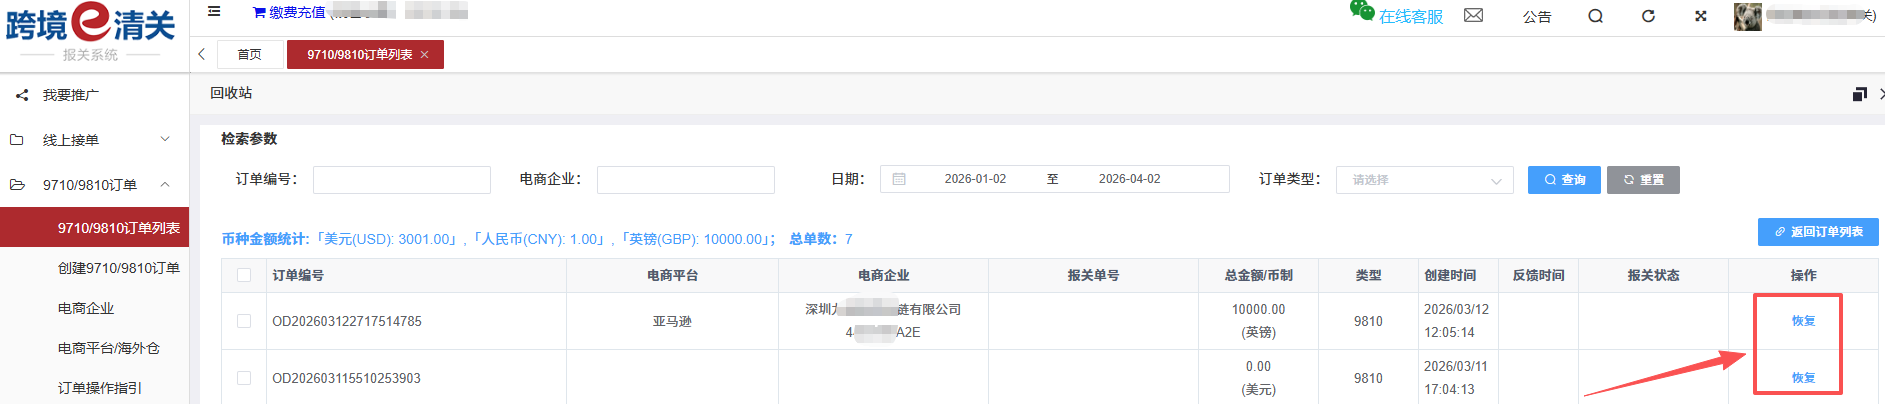Close the 9710/9810订单列表 tab
The width and height of the screenshot is (1885, 404).
[425, 55]
